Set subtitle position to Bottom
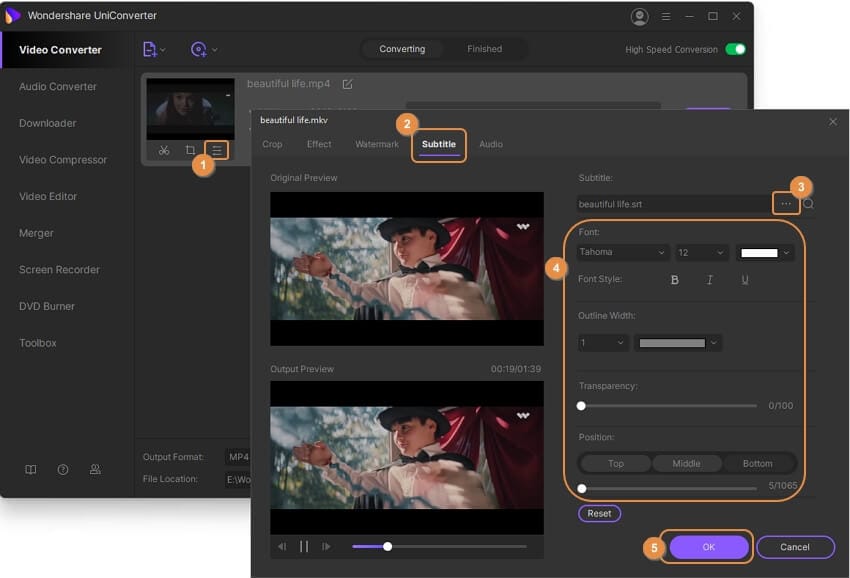 click(757, 464)
